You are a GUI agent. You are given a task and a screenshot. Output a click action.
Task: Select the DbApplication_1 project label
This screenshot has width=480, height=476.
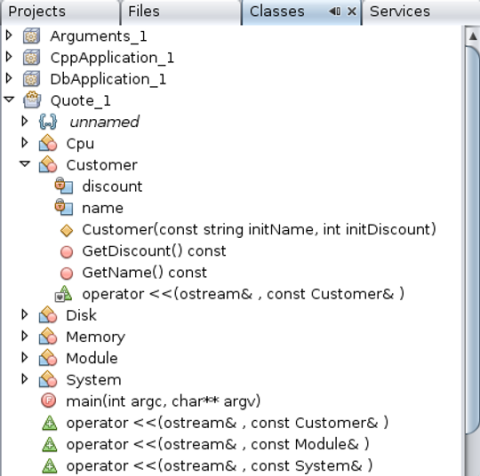(x=108, y=79)
